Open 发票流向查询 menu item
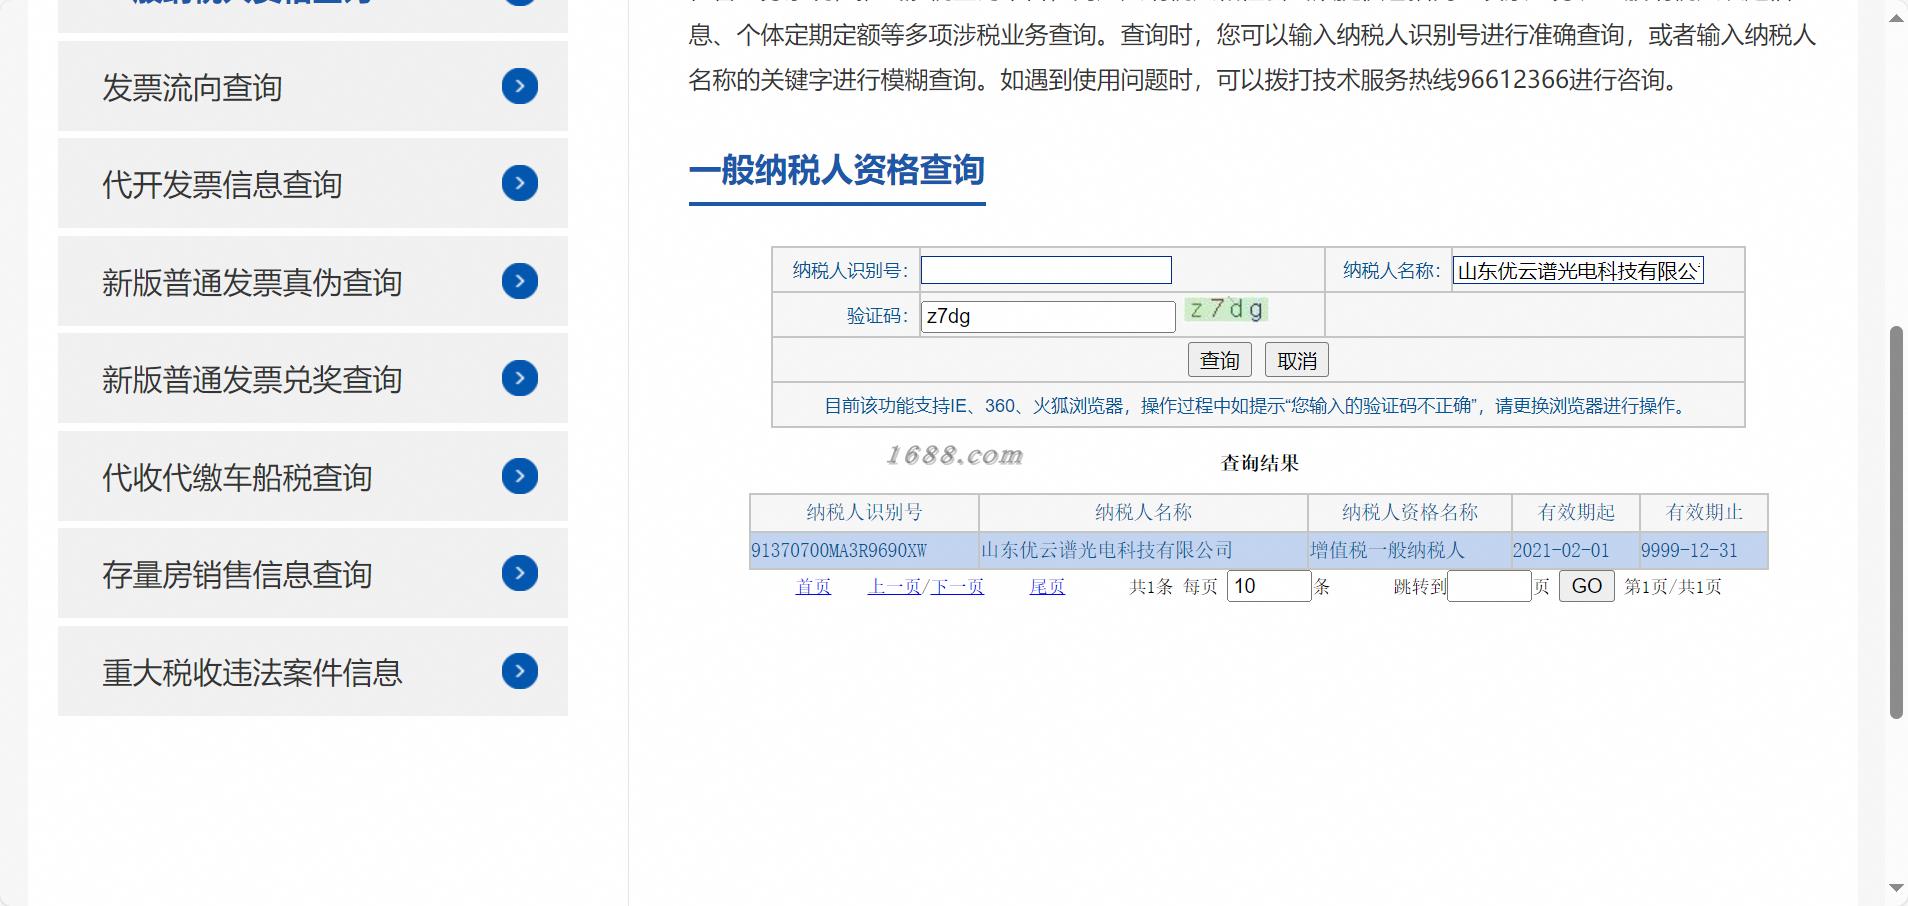The image size is (1908, 906). (313, 86)
